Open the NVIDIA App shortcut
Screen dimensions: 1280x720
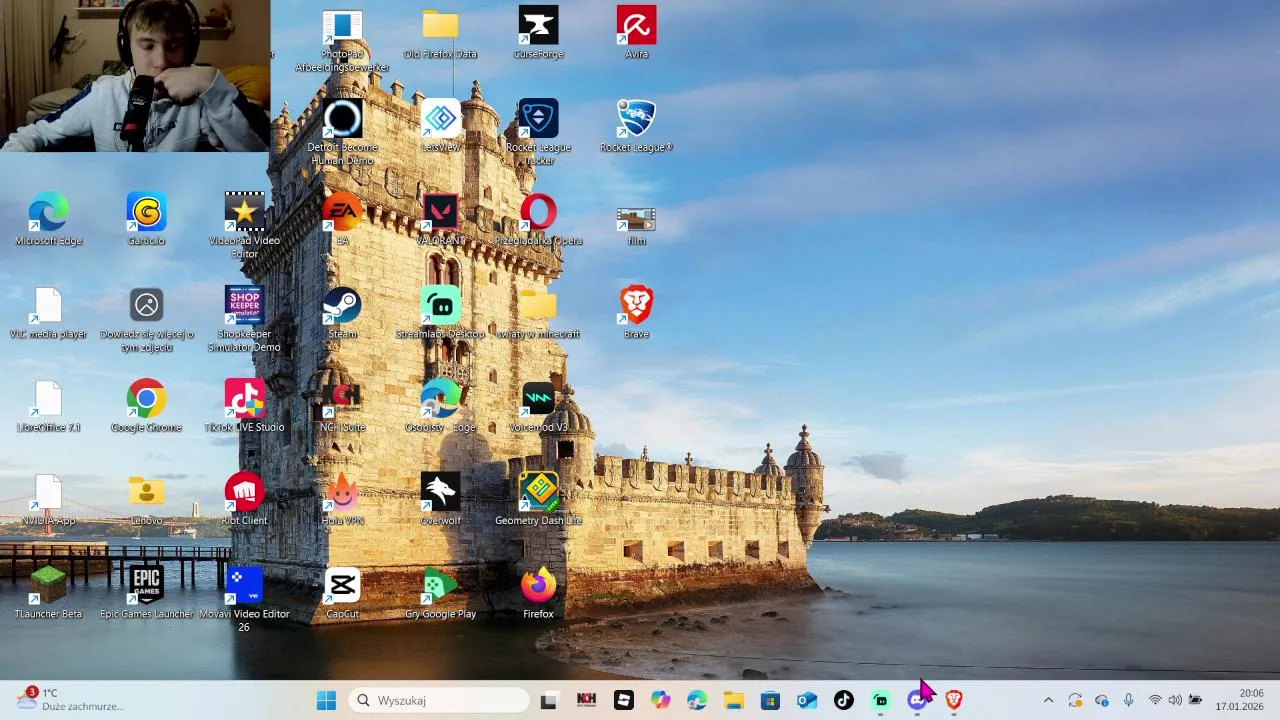point(48,499)
